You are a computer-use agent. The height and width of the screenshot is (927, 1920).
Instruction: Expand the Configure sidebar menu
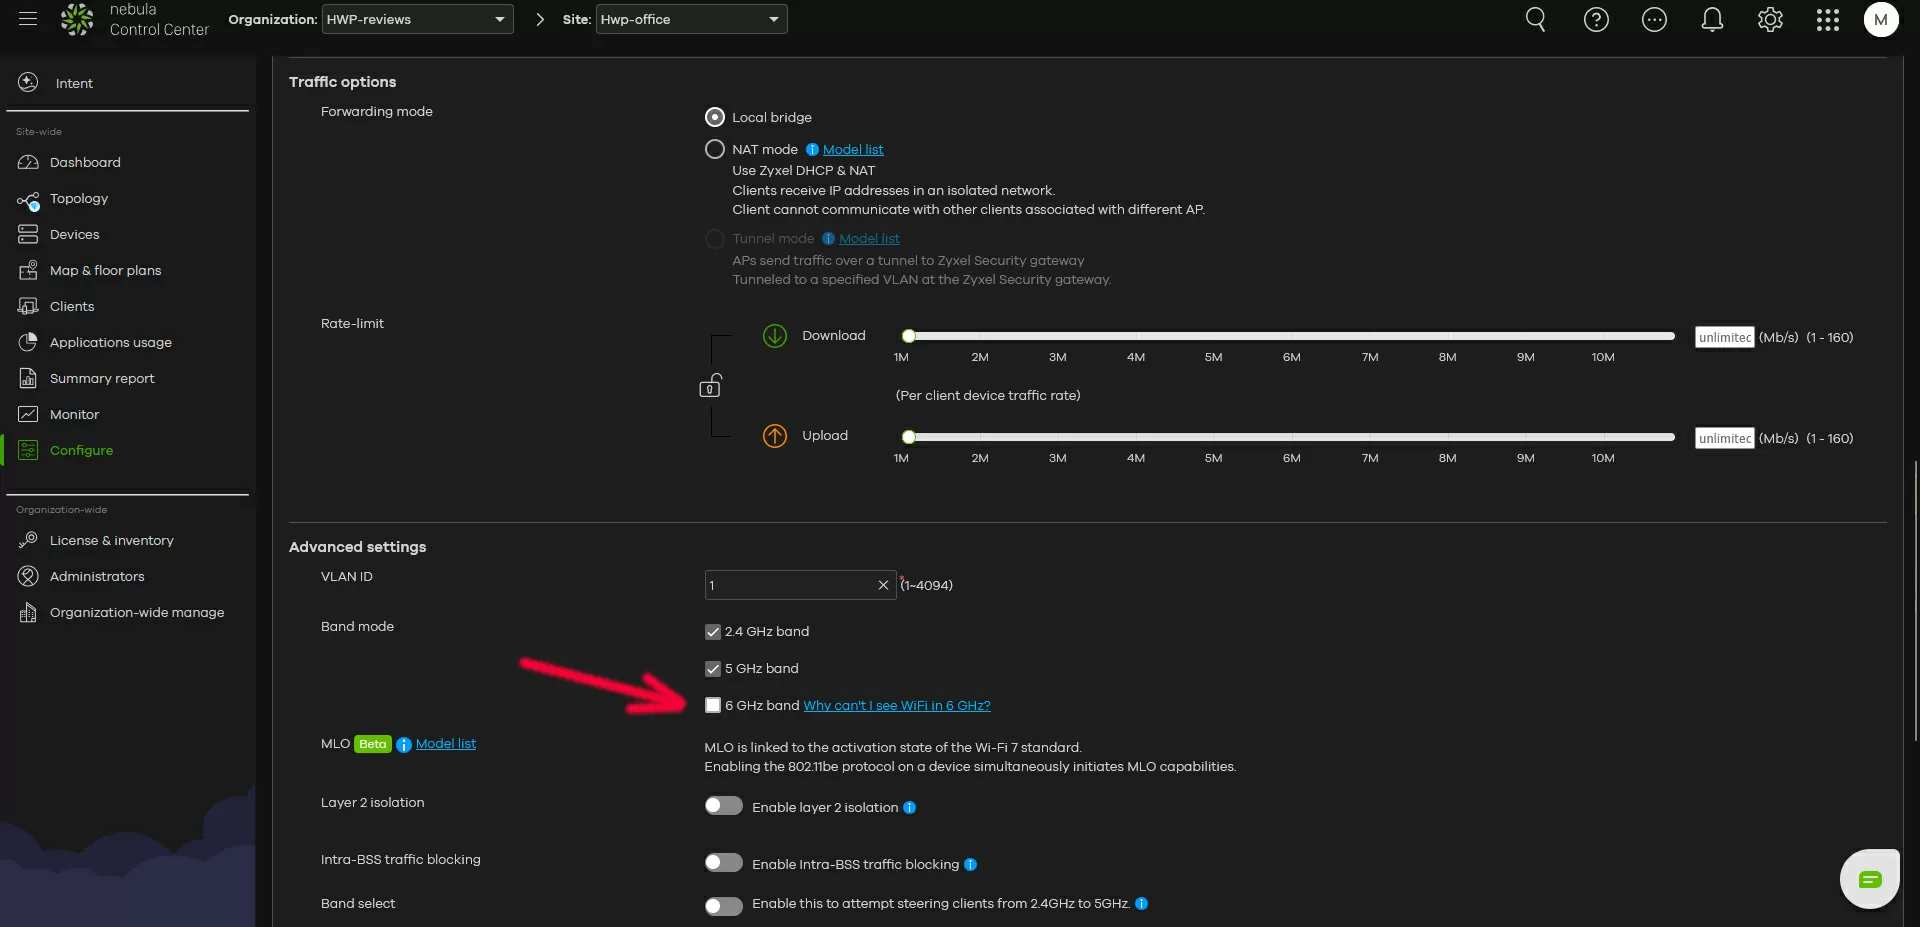[81, 451]
